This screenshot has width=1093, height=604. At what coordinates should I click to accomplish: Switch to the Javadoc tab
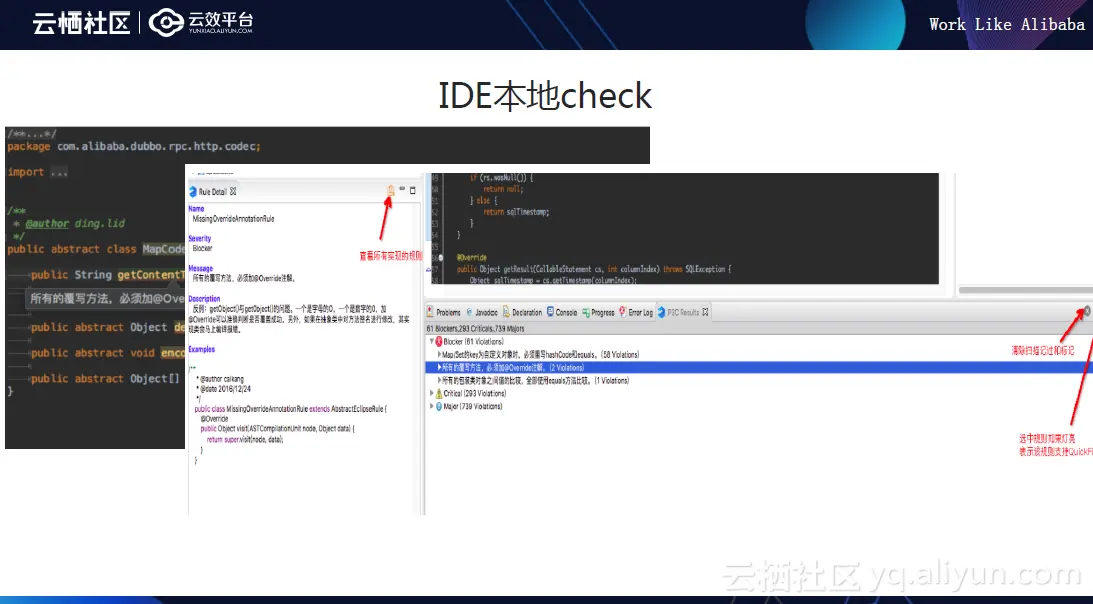[x=482, y=312]
